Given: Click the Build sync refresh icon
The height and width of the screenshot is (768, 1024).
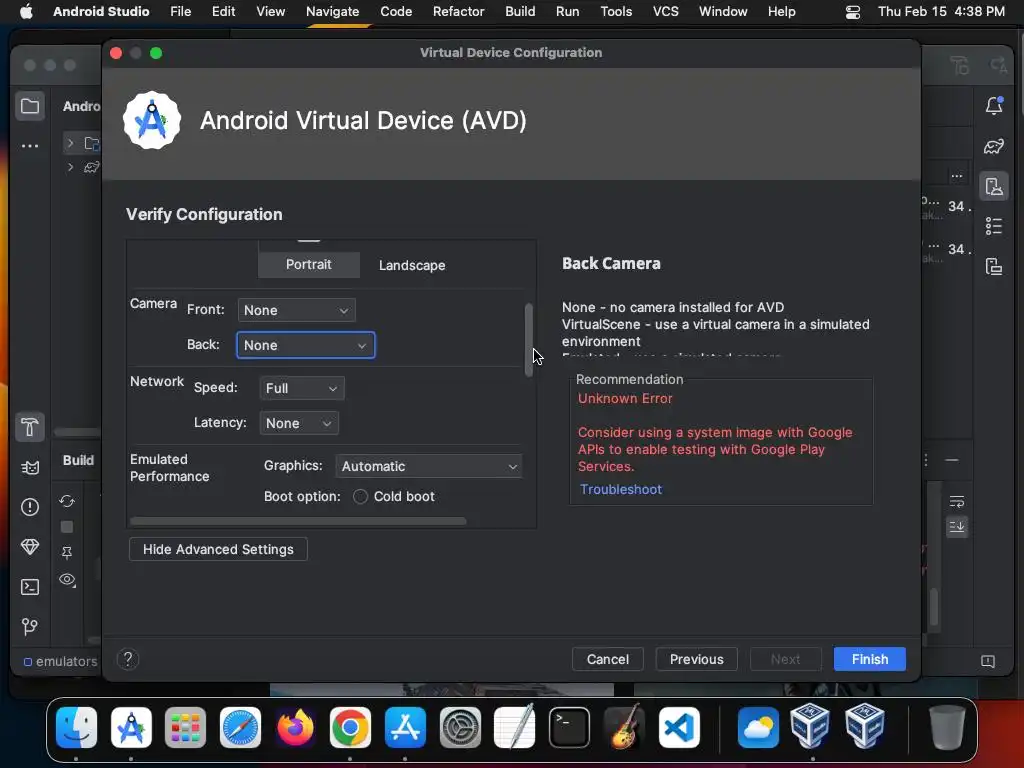Looking at the screenshot, I should 67,501.
